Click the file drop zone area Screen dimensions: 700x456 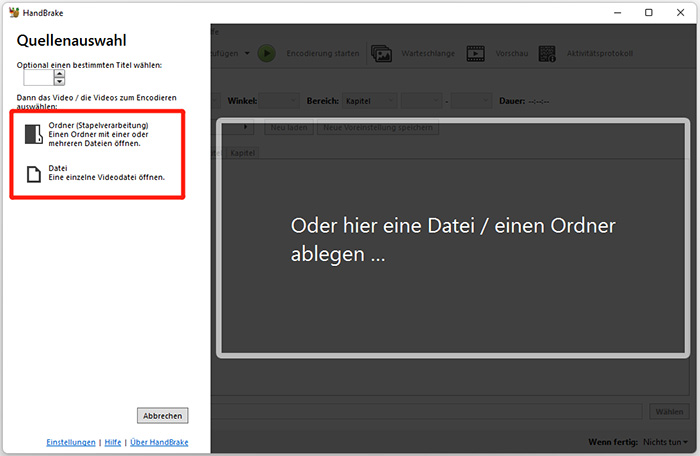[x=454, y=239]
